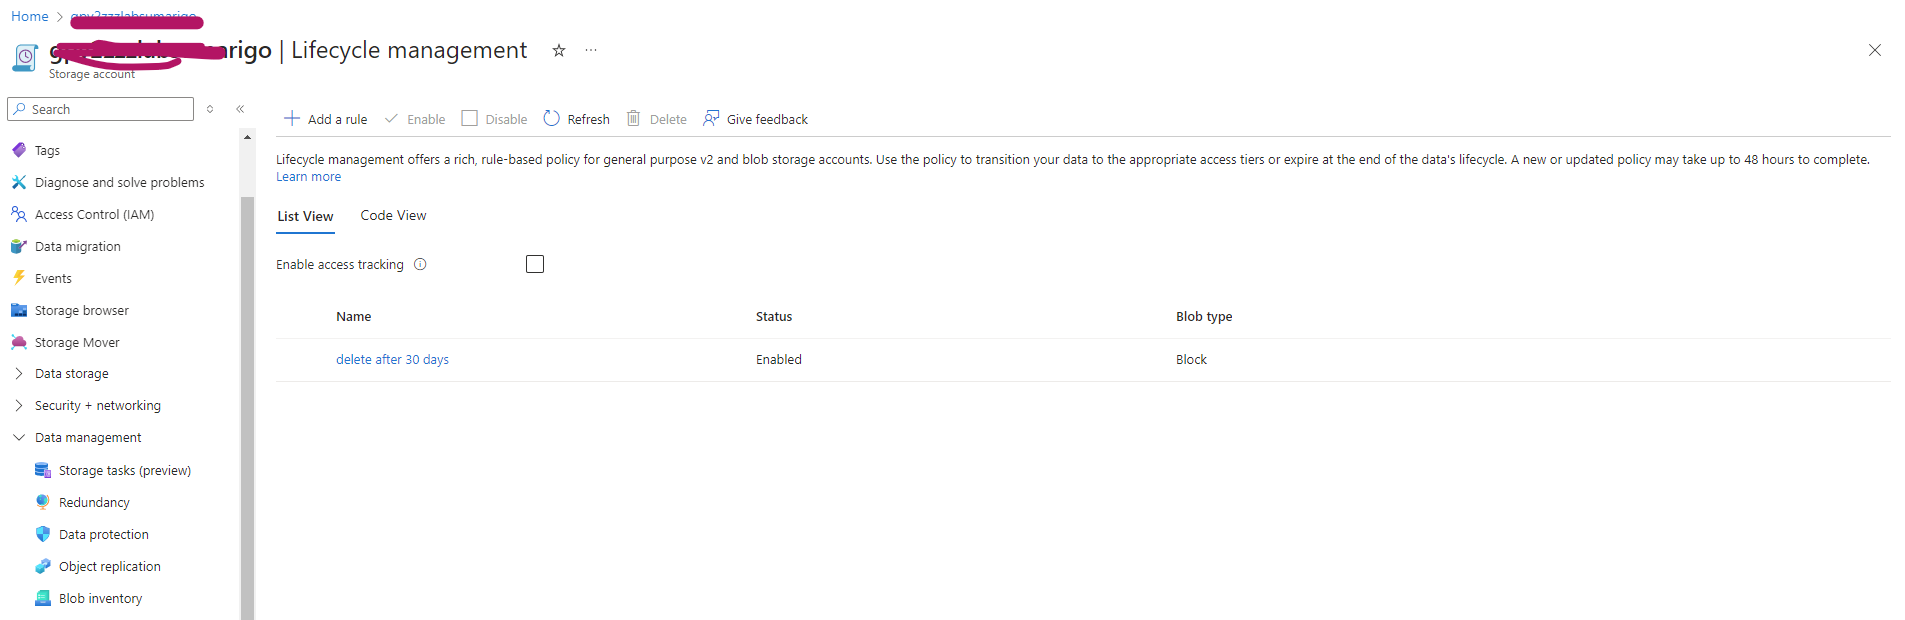Open Blob inventory menu label
Image resolution: width=1905 pixels, height=620 pixels.
(100, 598)
